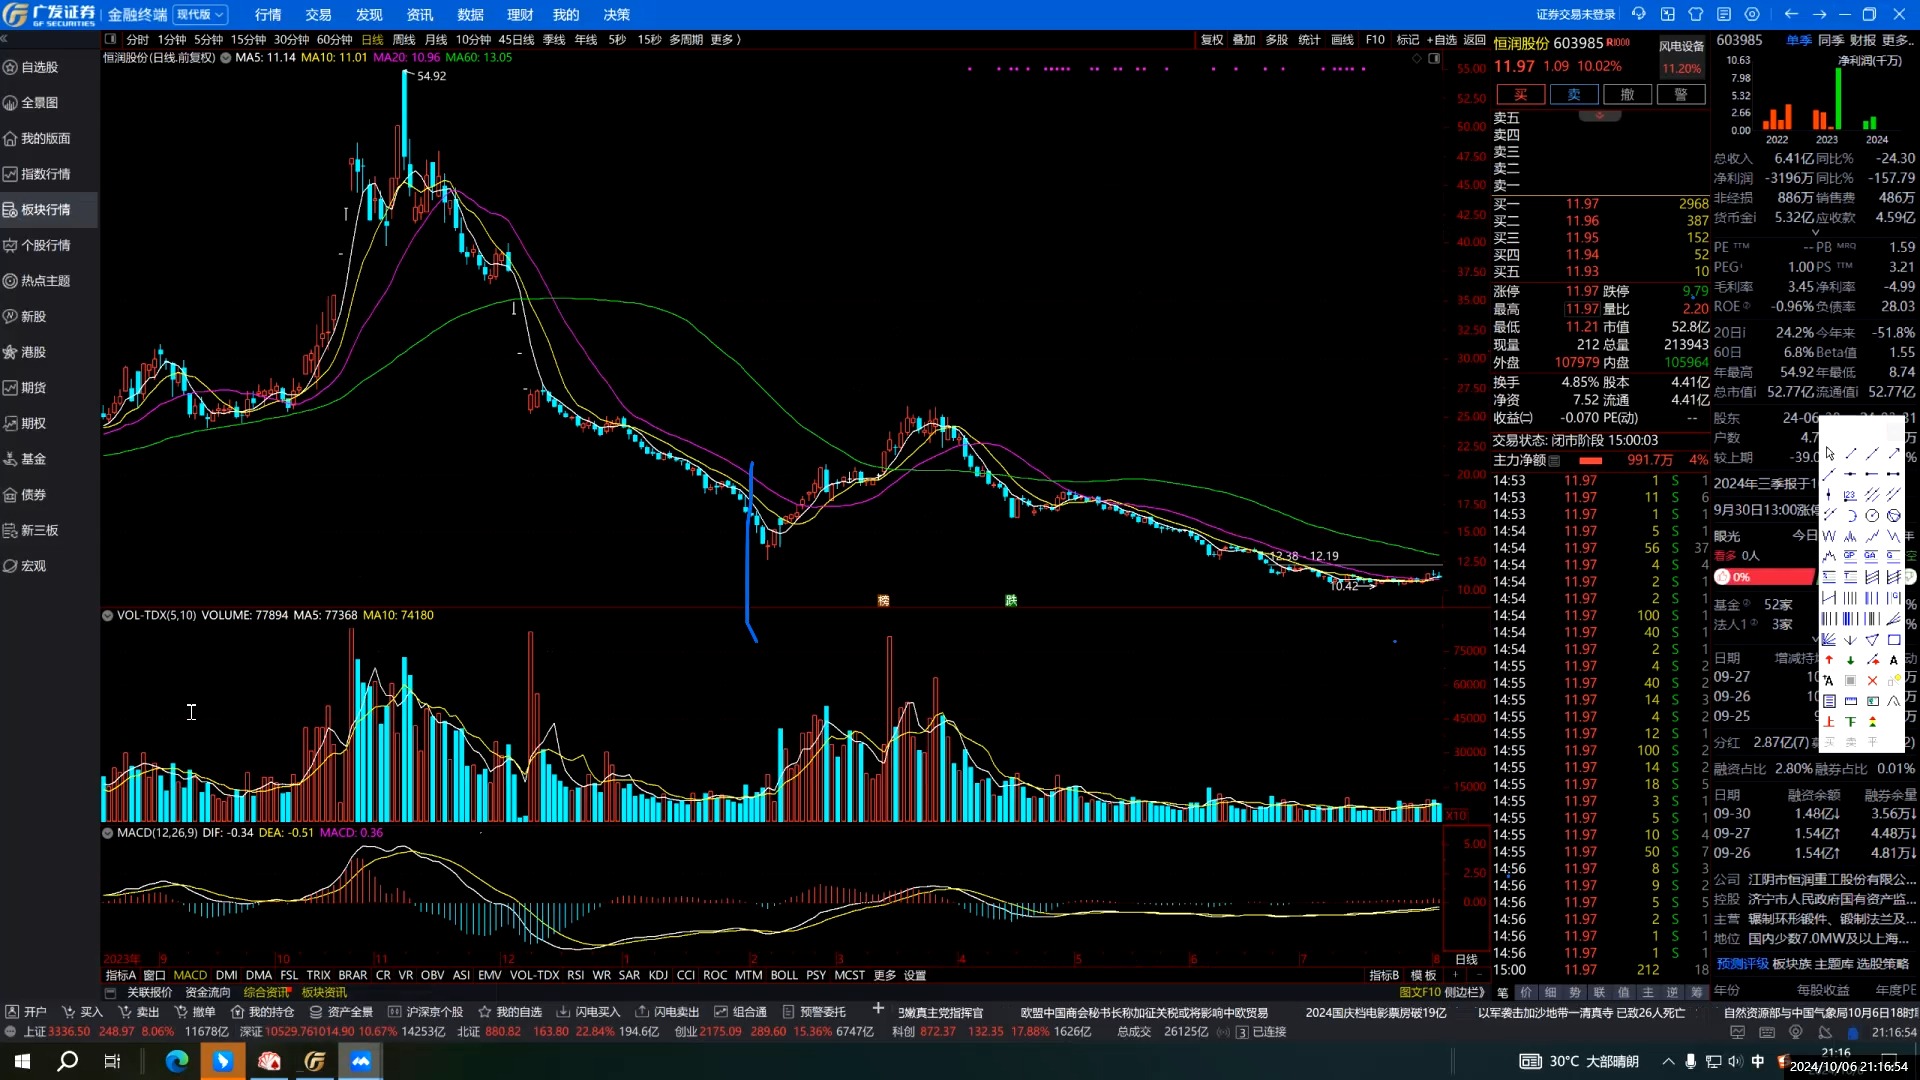The width and height of the screenshot is (1920, 1080).
Task: Collapse the MACD indicator pane toggle
Action: click(x=107, y=833)
